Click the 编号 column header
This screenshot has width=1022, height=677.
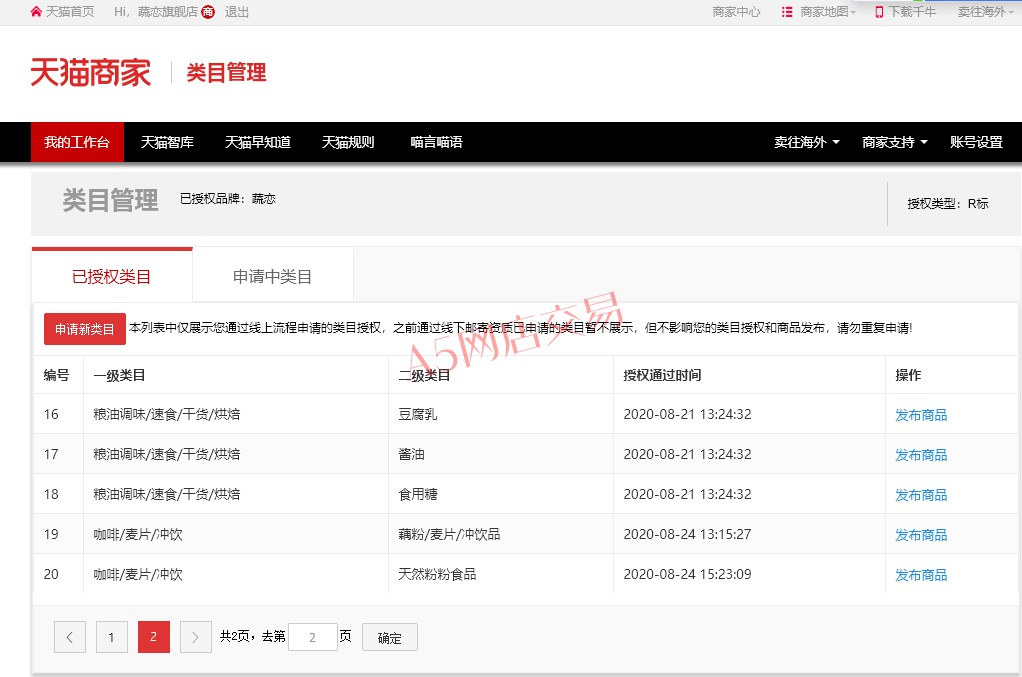57,375
